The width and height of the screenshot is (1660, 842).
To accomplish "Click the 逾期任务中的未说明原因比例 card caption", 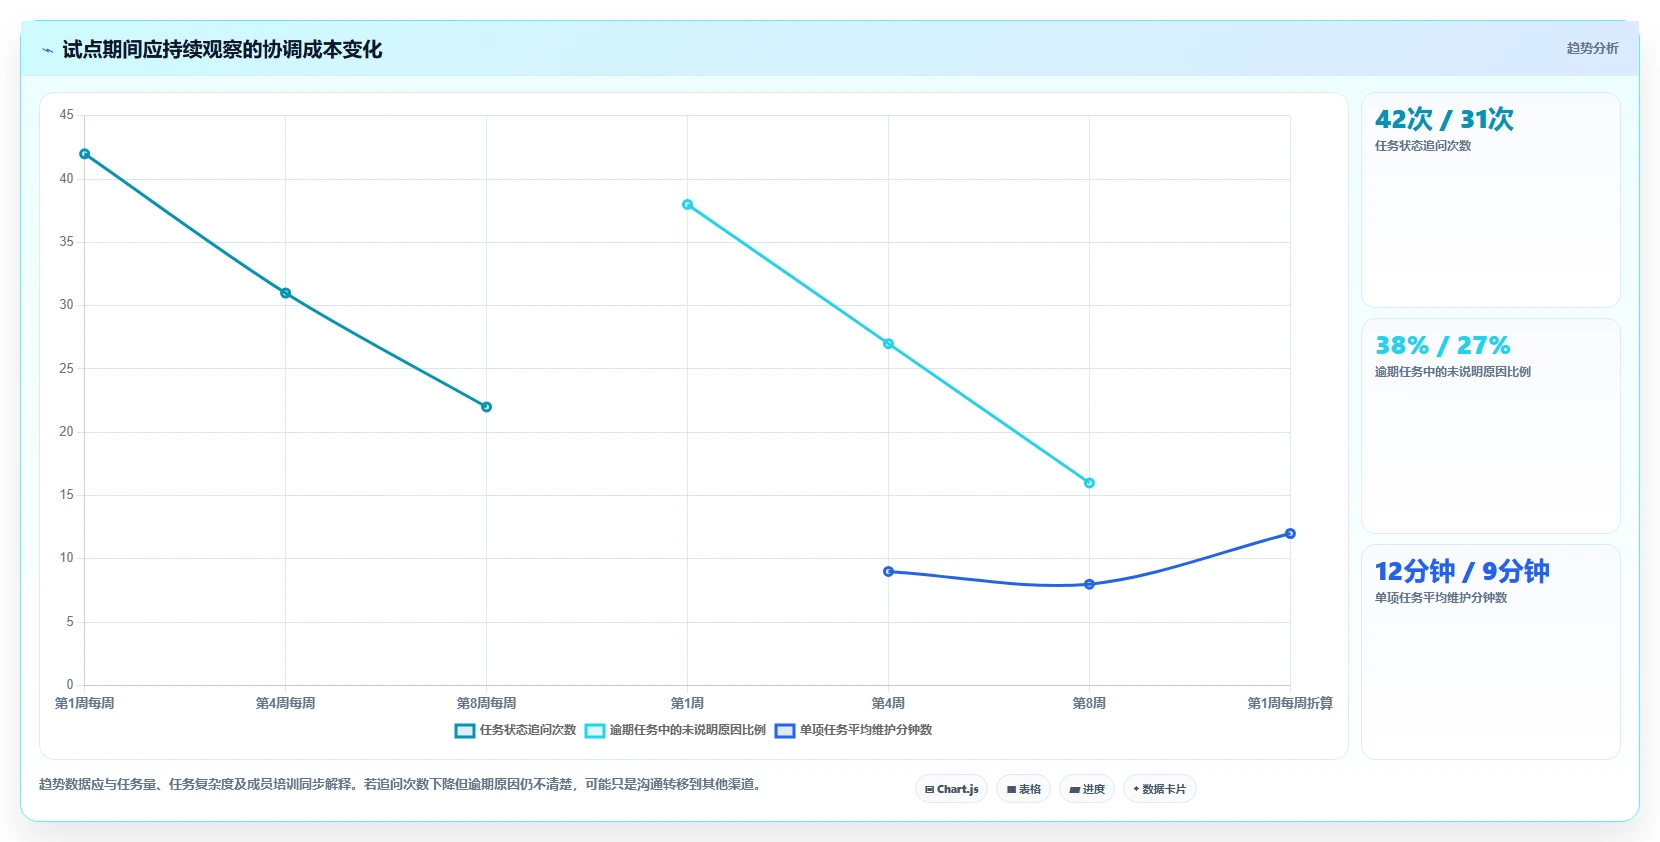I will point(1453,372).
